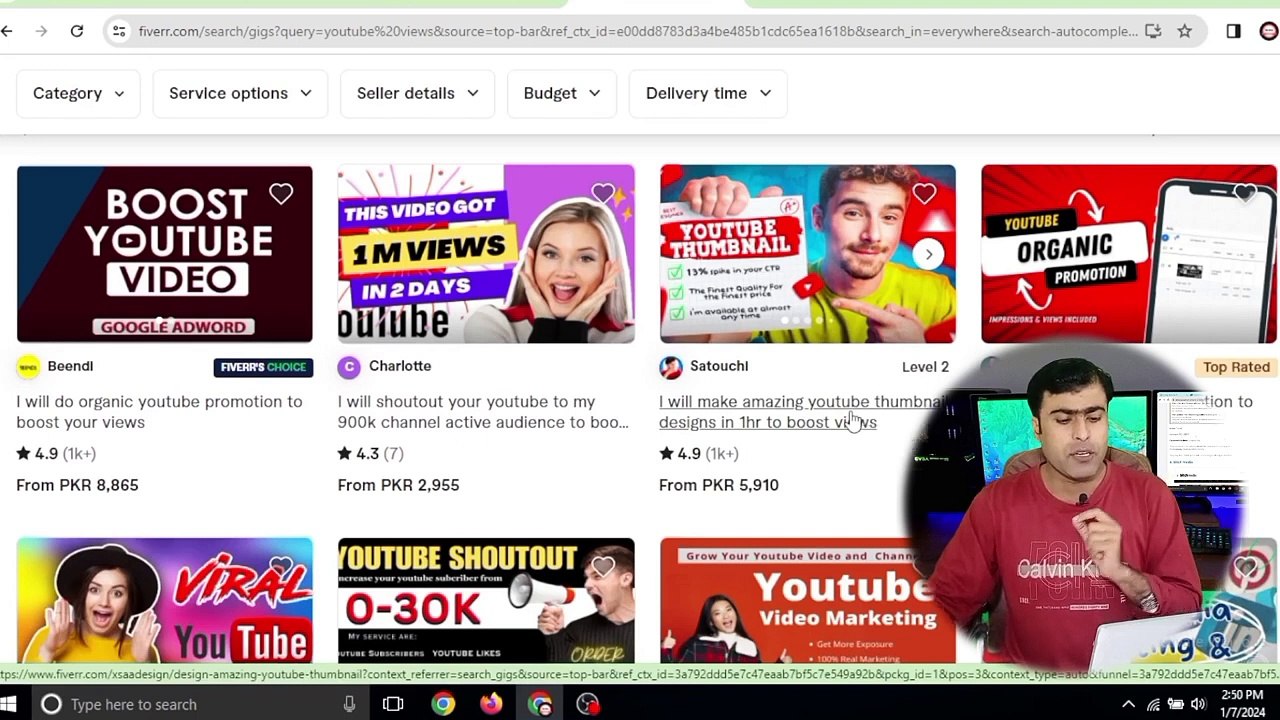Open Beendi's seller profile name
The image size is (1280, 720).
pos(70,366)
